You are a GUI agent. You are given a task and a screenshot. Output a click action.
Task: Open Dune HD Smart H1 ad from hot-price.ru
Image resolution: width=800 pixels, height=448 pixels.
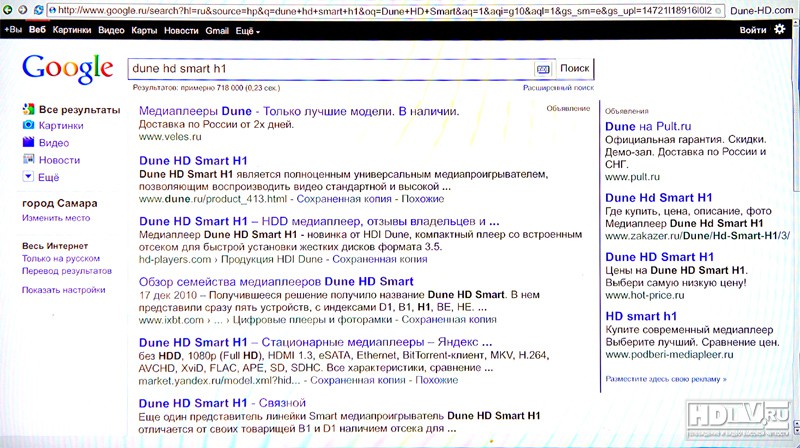[660, 257]
